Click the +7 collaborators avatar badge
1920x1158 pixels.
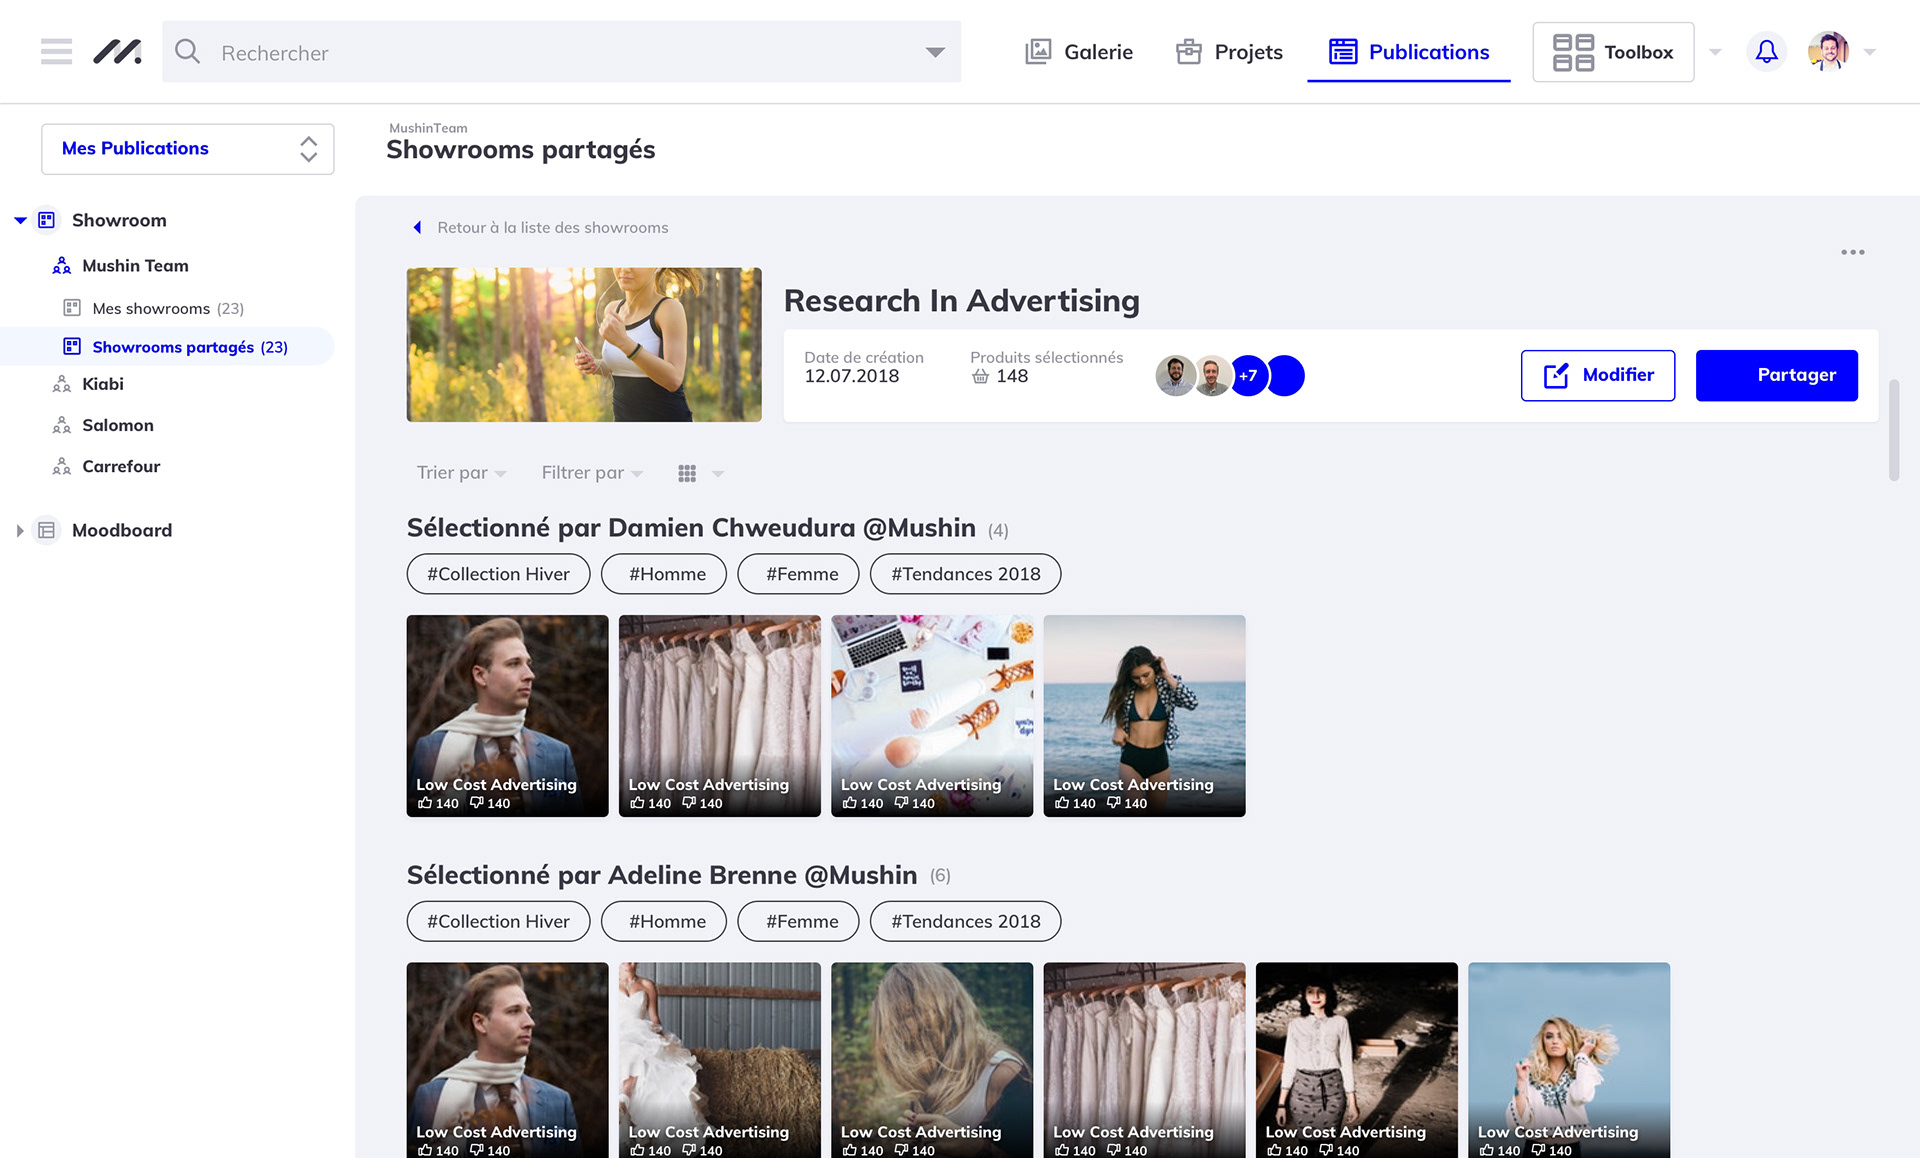[1248, 376]
